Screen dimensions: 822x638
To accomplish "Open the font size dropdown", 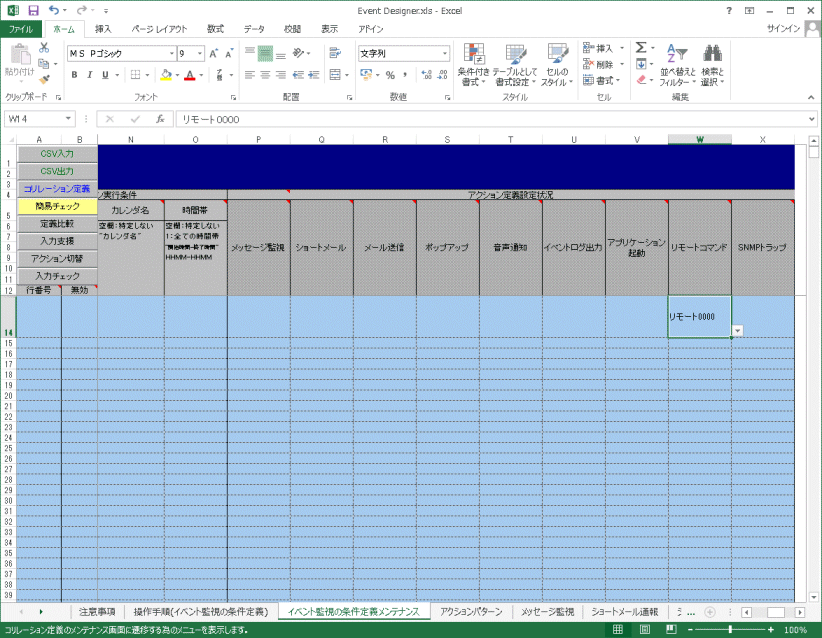I will 200,53.
